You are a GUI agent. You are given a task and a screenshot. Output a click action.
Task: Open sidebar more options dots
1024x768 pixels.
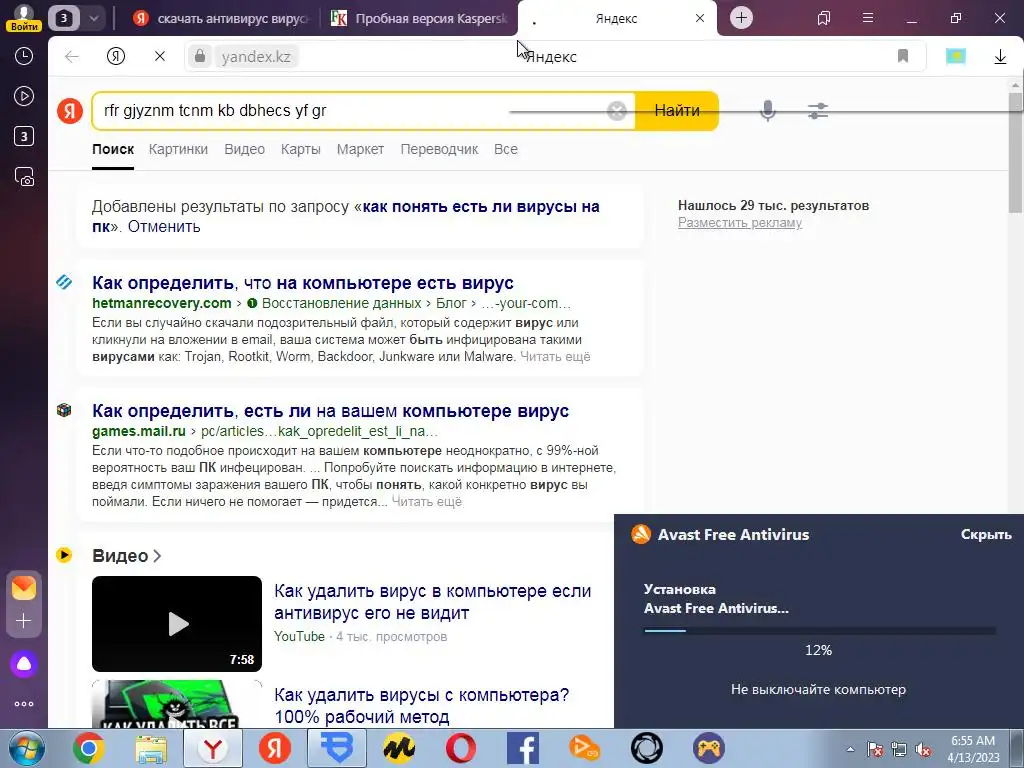(24, 704)
